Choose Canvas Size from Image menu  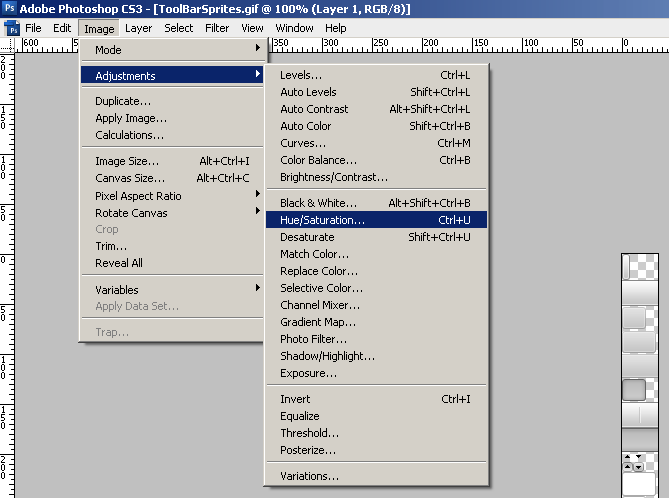click(x=130, y=179)
